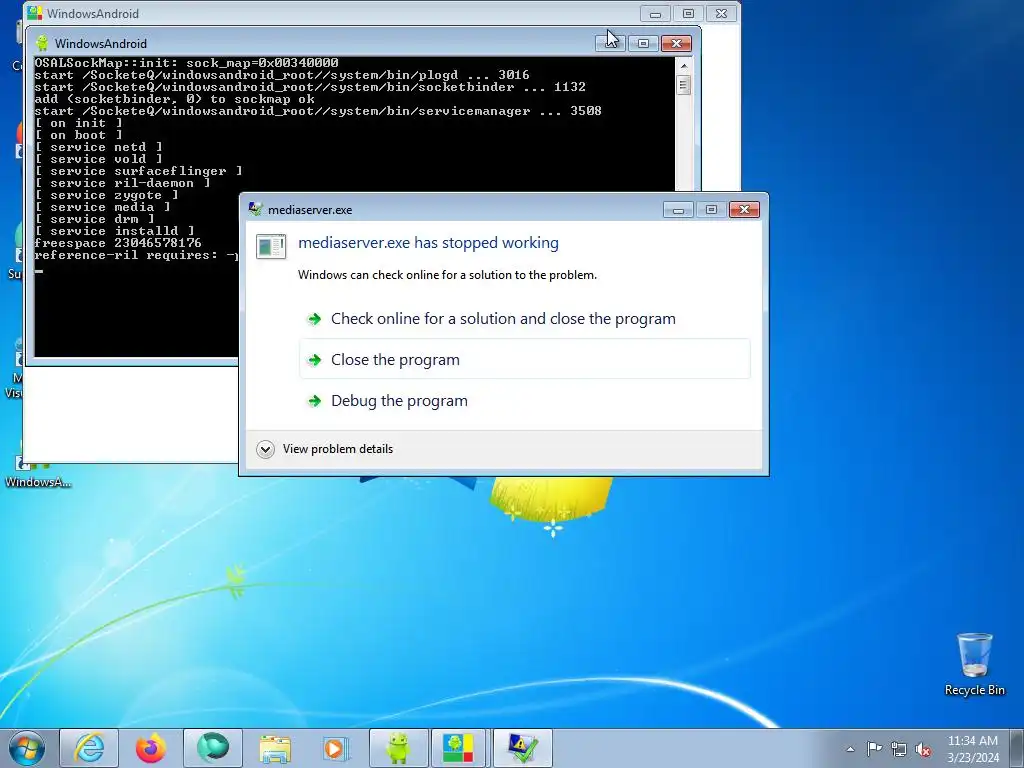Launch Windows Media Player from taskbar
This screenshot has width=1024, height=768.
336,748
